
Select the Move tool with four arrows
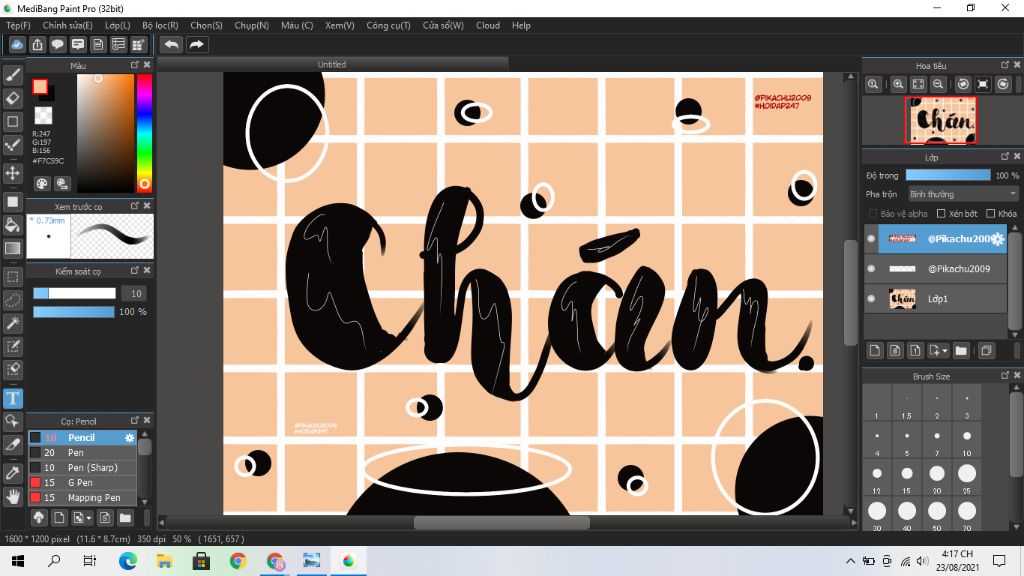12,173
